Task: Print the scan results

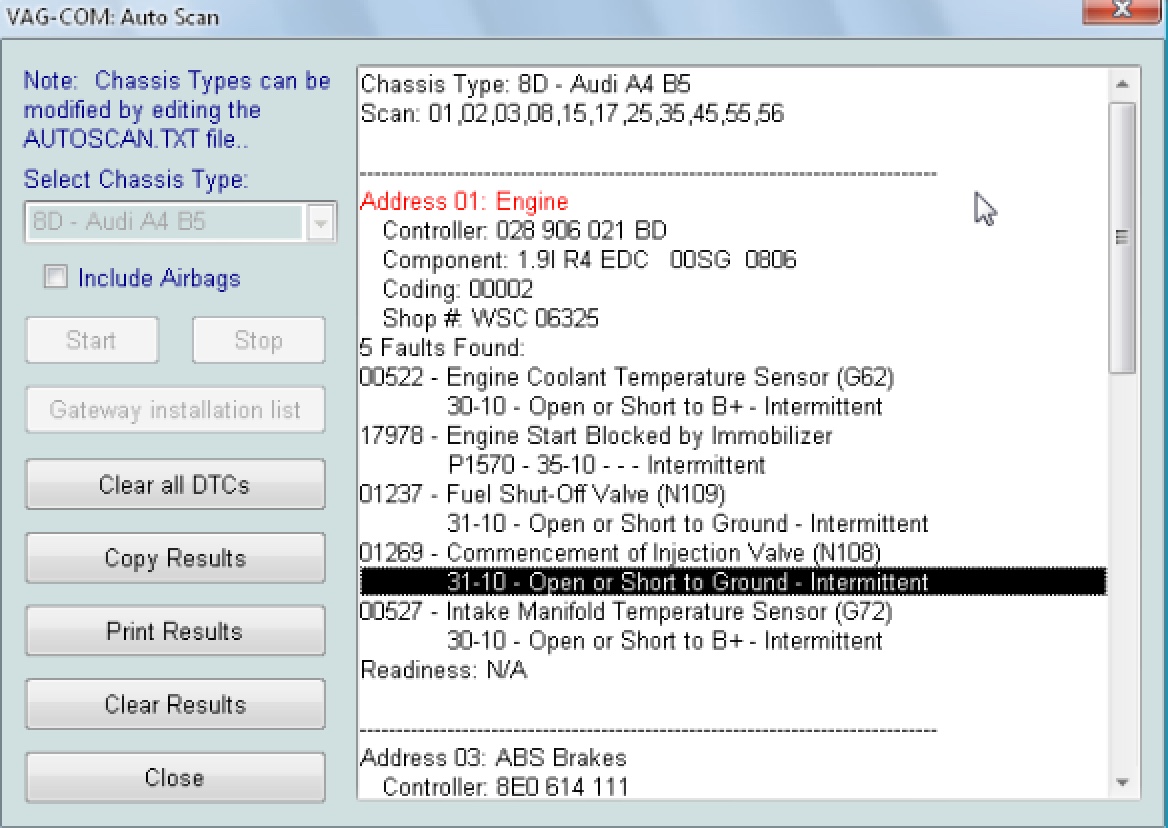Action: 175,631
